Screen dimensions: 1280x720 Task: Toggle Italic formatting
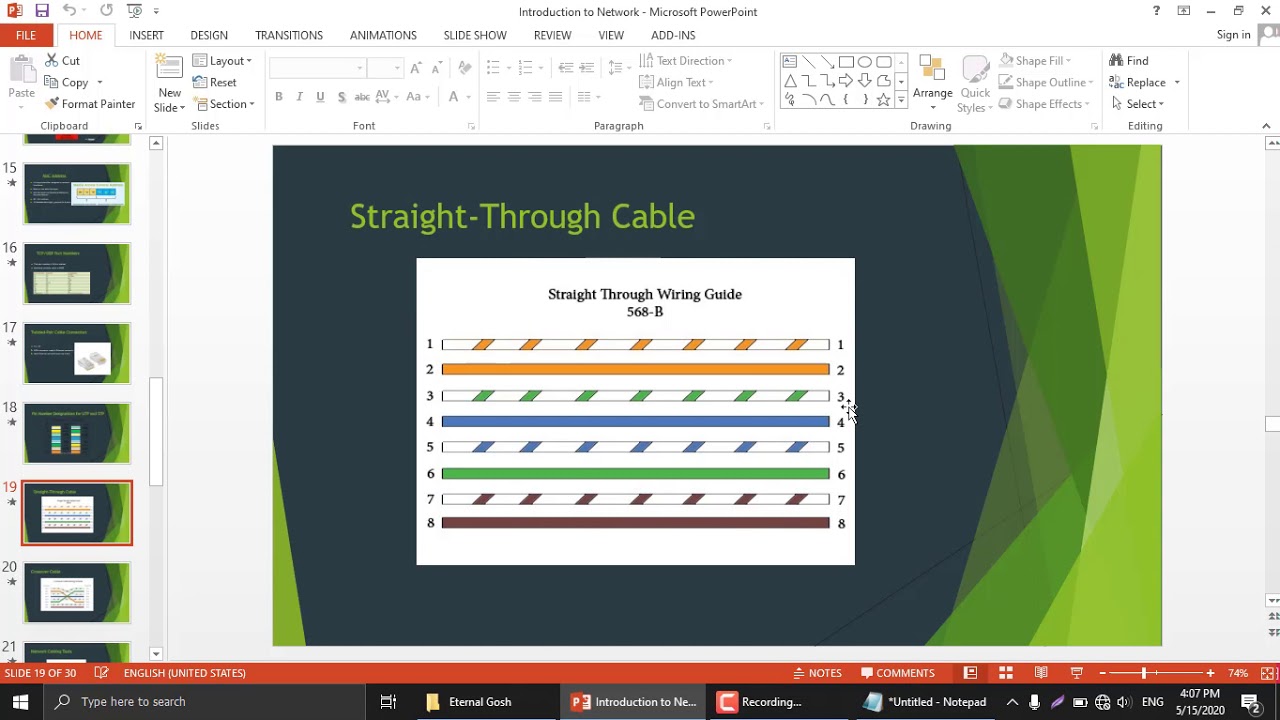[299, 97]
